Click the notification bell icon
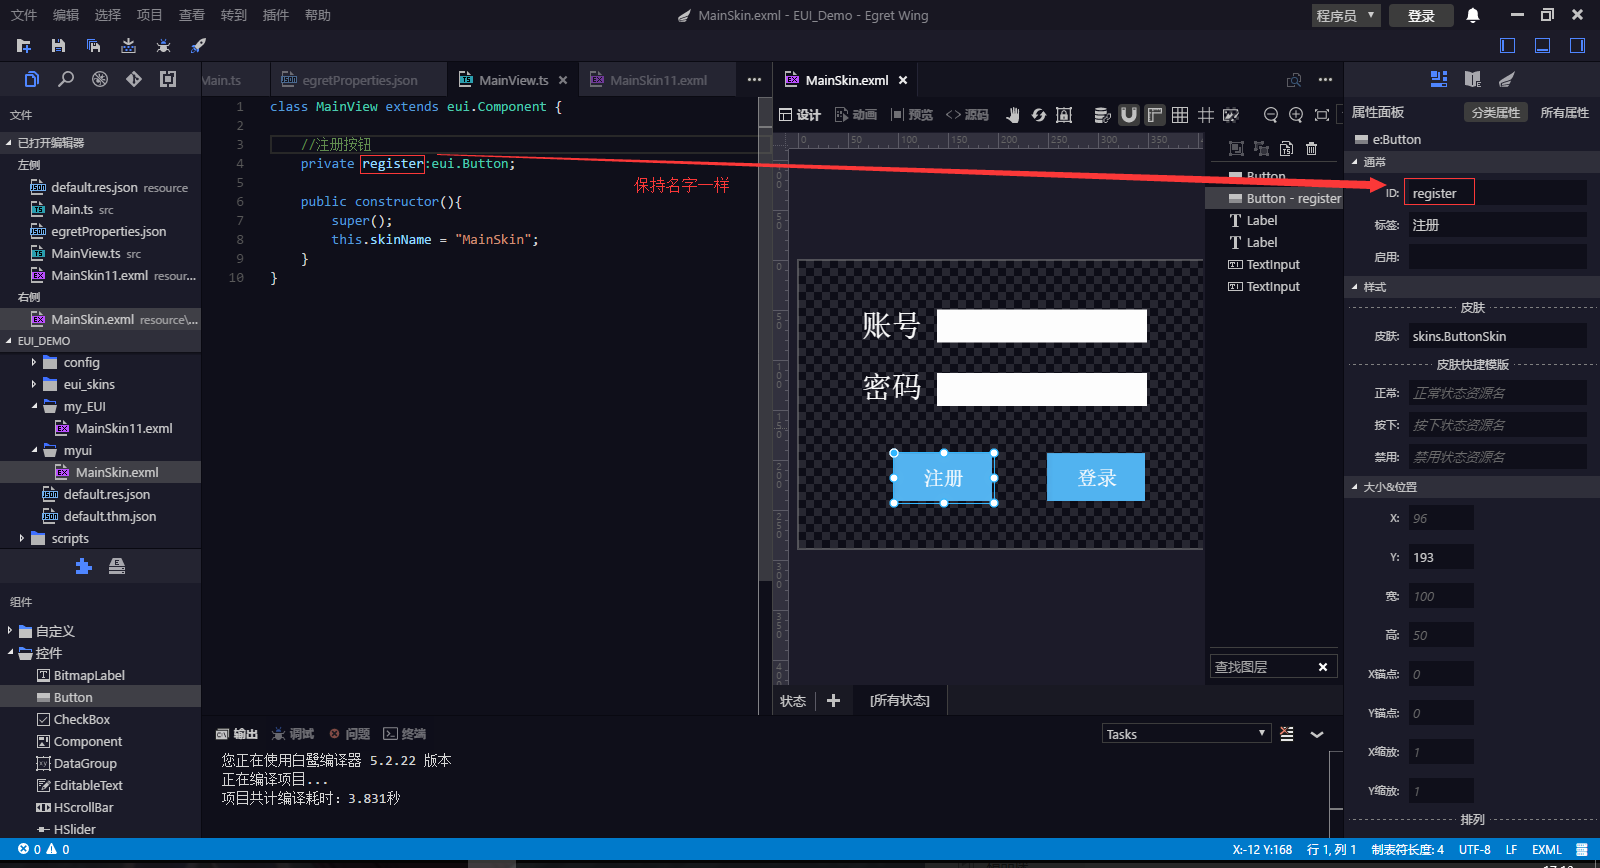This screenshot has height=868, width=1600. pyautogui.click(x=1473, y=15)
